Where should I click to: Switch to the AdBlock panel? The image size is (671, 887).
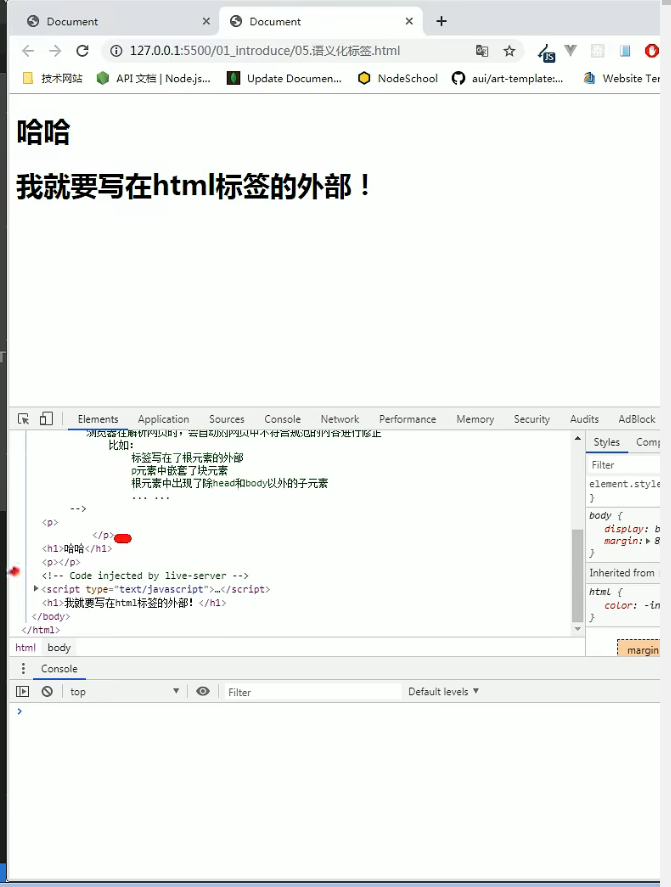coord(636,419)
